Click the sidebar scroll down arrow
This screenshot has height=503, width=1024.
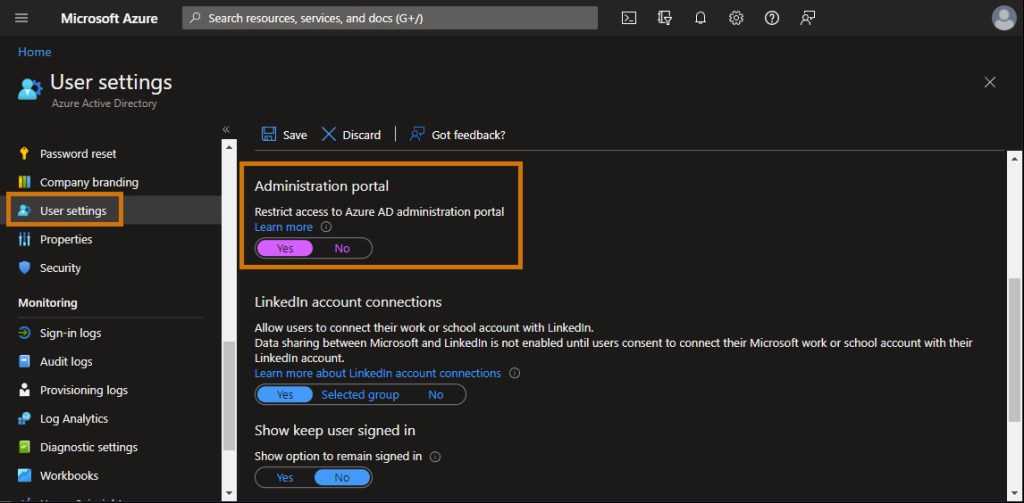click(x=229, y=493)
